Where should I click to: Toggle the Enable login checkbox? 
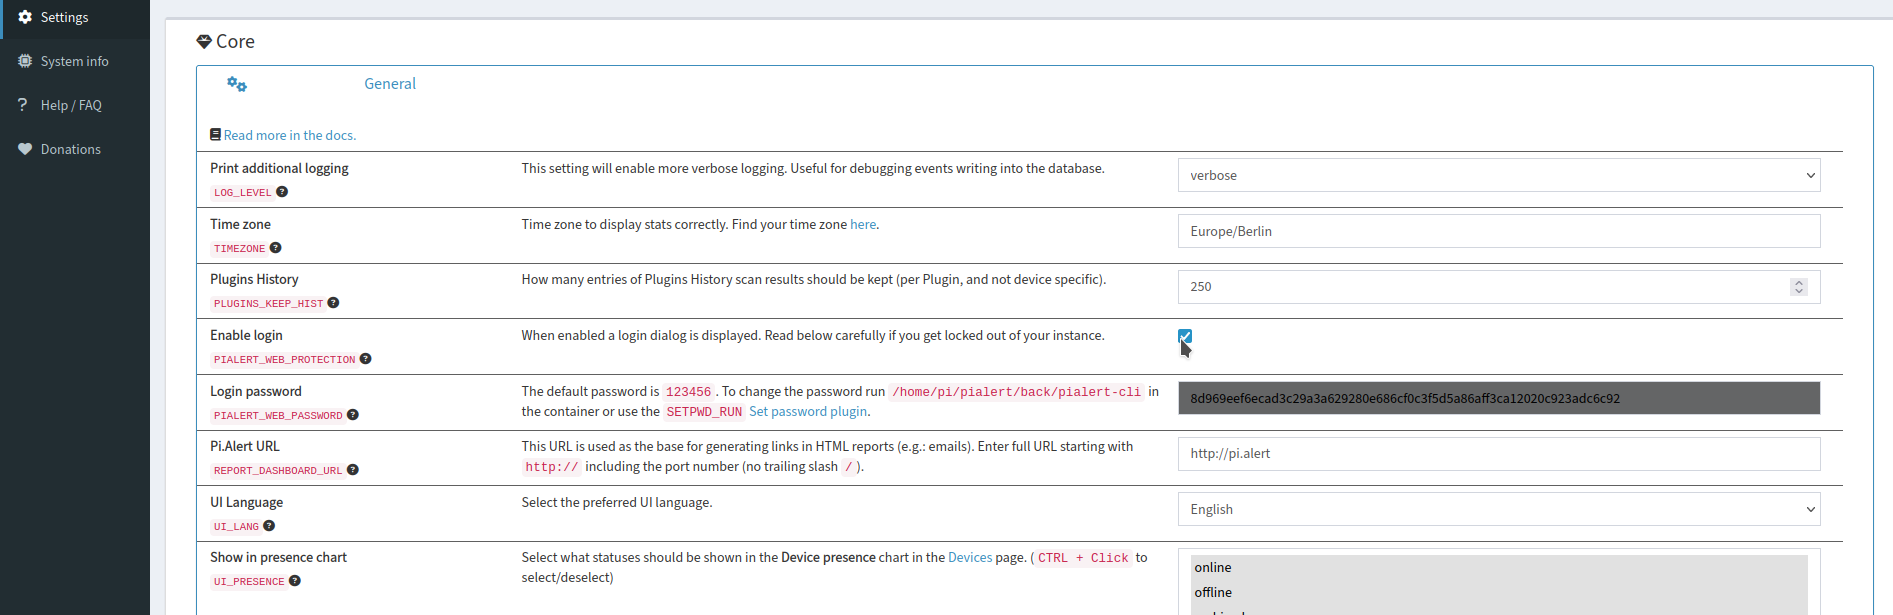click(x=1185, y=337)
